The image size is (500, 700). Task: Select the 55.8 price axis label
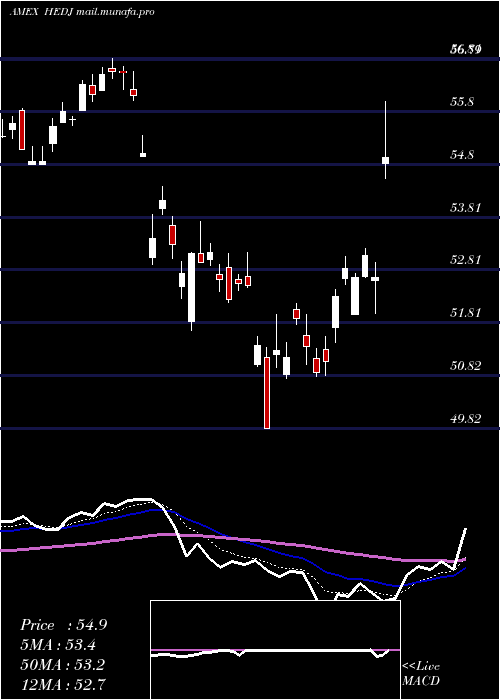[462, 102]
